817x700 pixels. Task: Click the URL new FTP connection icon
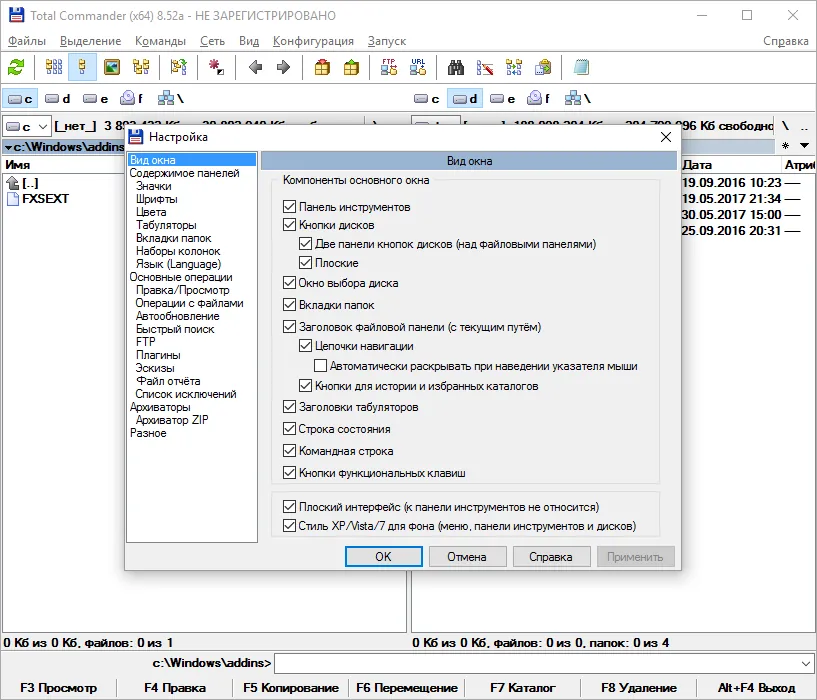(418, 67)
